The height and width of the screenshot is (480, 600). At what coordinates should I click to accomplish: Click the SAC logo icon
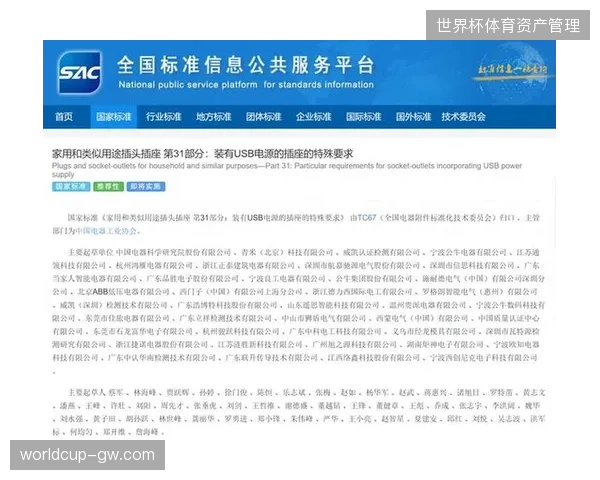click(80, 72)
